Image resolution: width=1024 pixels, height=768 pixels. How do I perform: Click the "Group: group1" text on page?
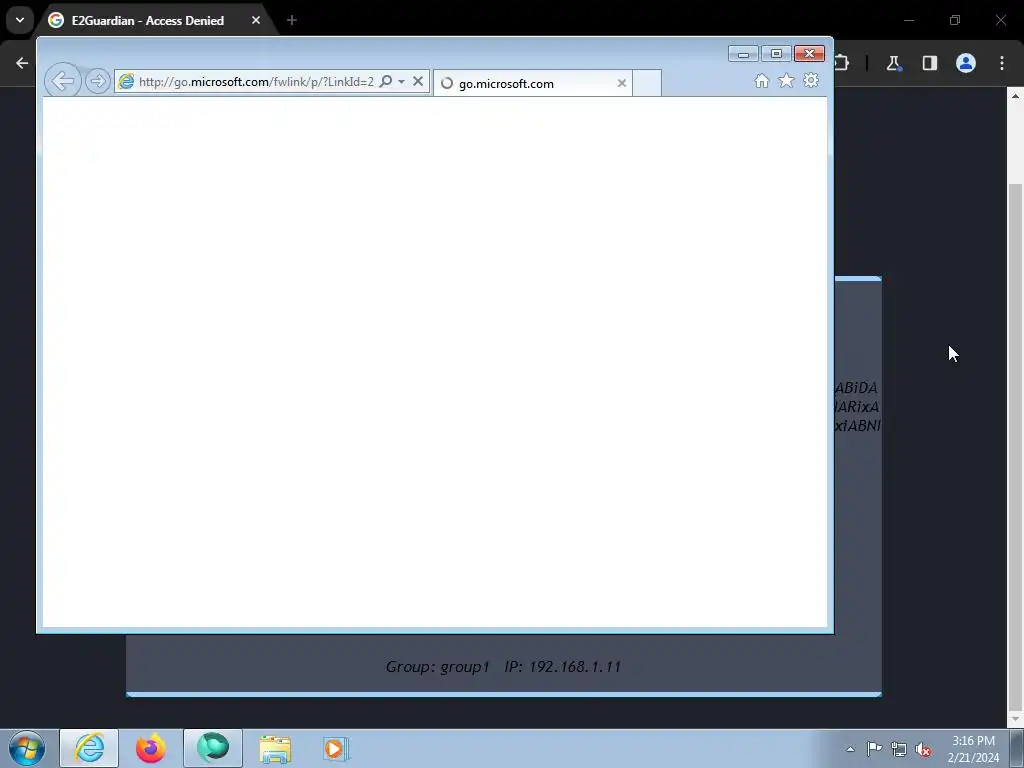tap(437, 667)
